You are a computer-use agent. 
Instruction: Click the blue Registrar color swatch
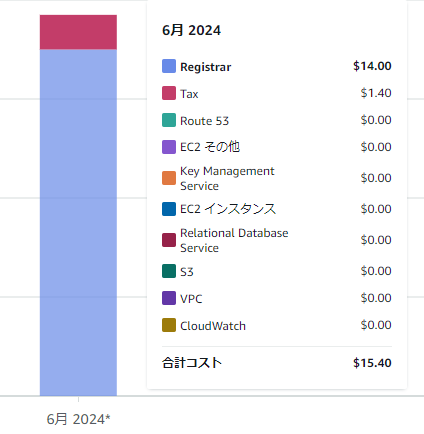tap(169, 66)
